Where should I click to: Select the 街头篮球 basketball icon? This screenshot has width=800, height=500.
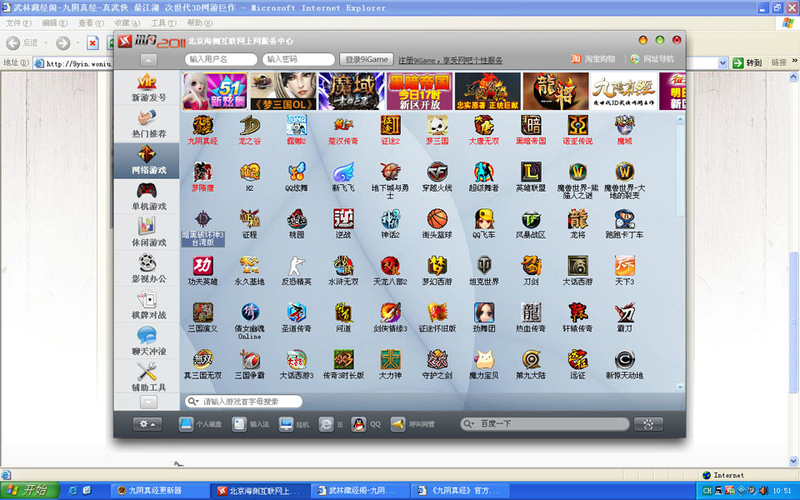pyautogui.click(x=437, y=219)
